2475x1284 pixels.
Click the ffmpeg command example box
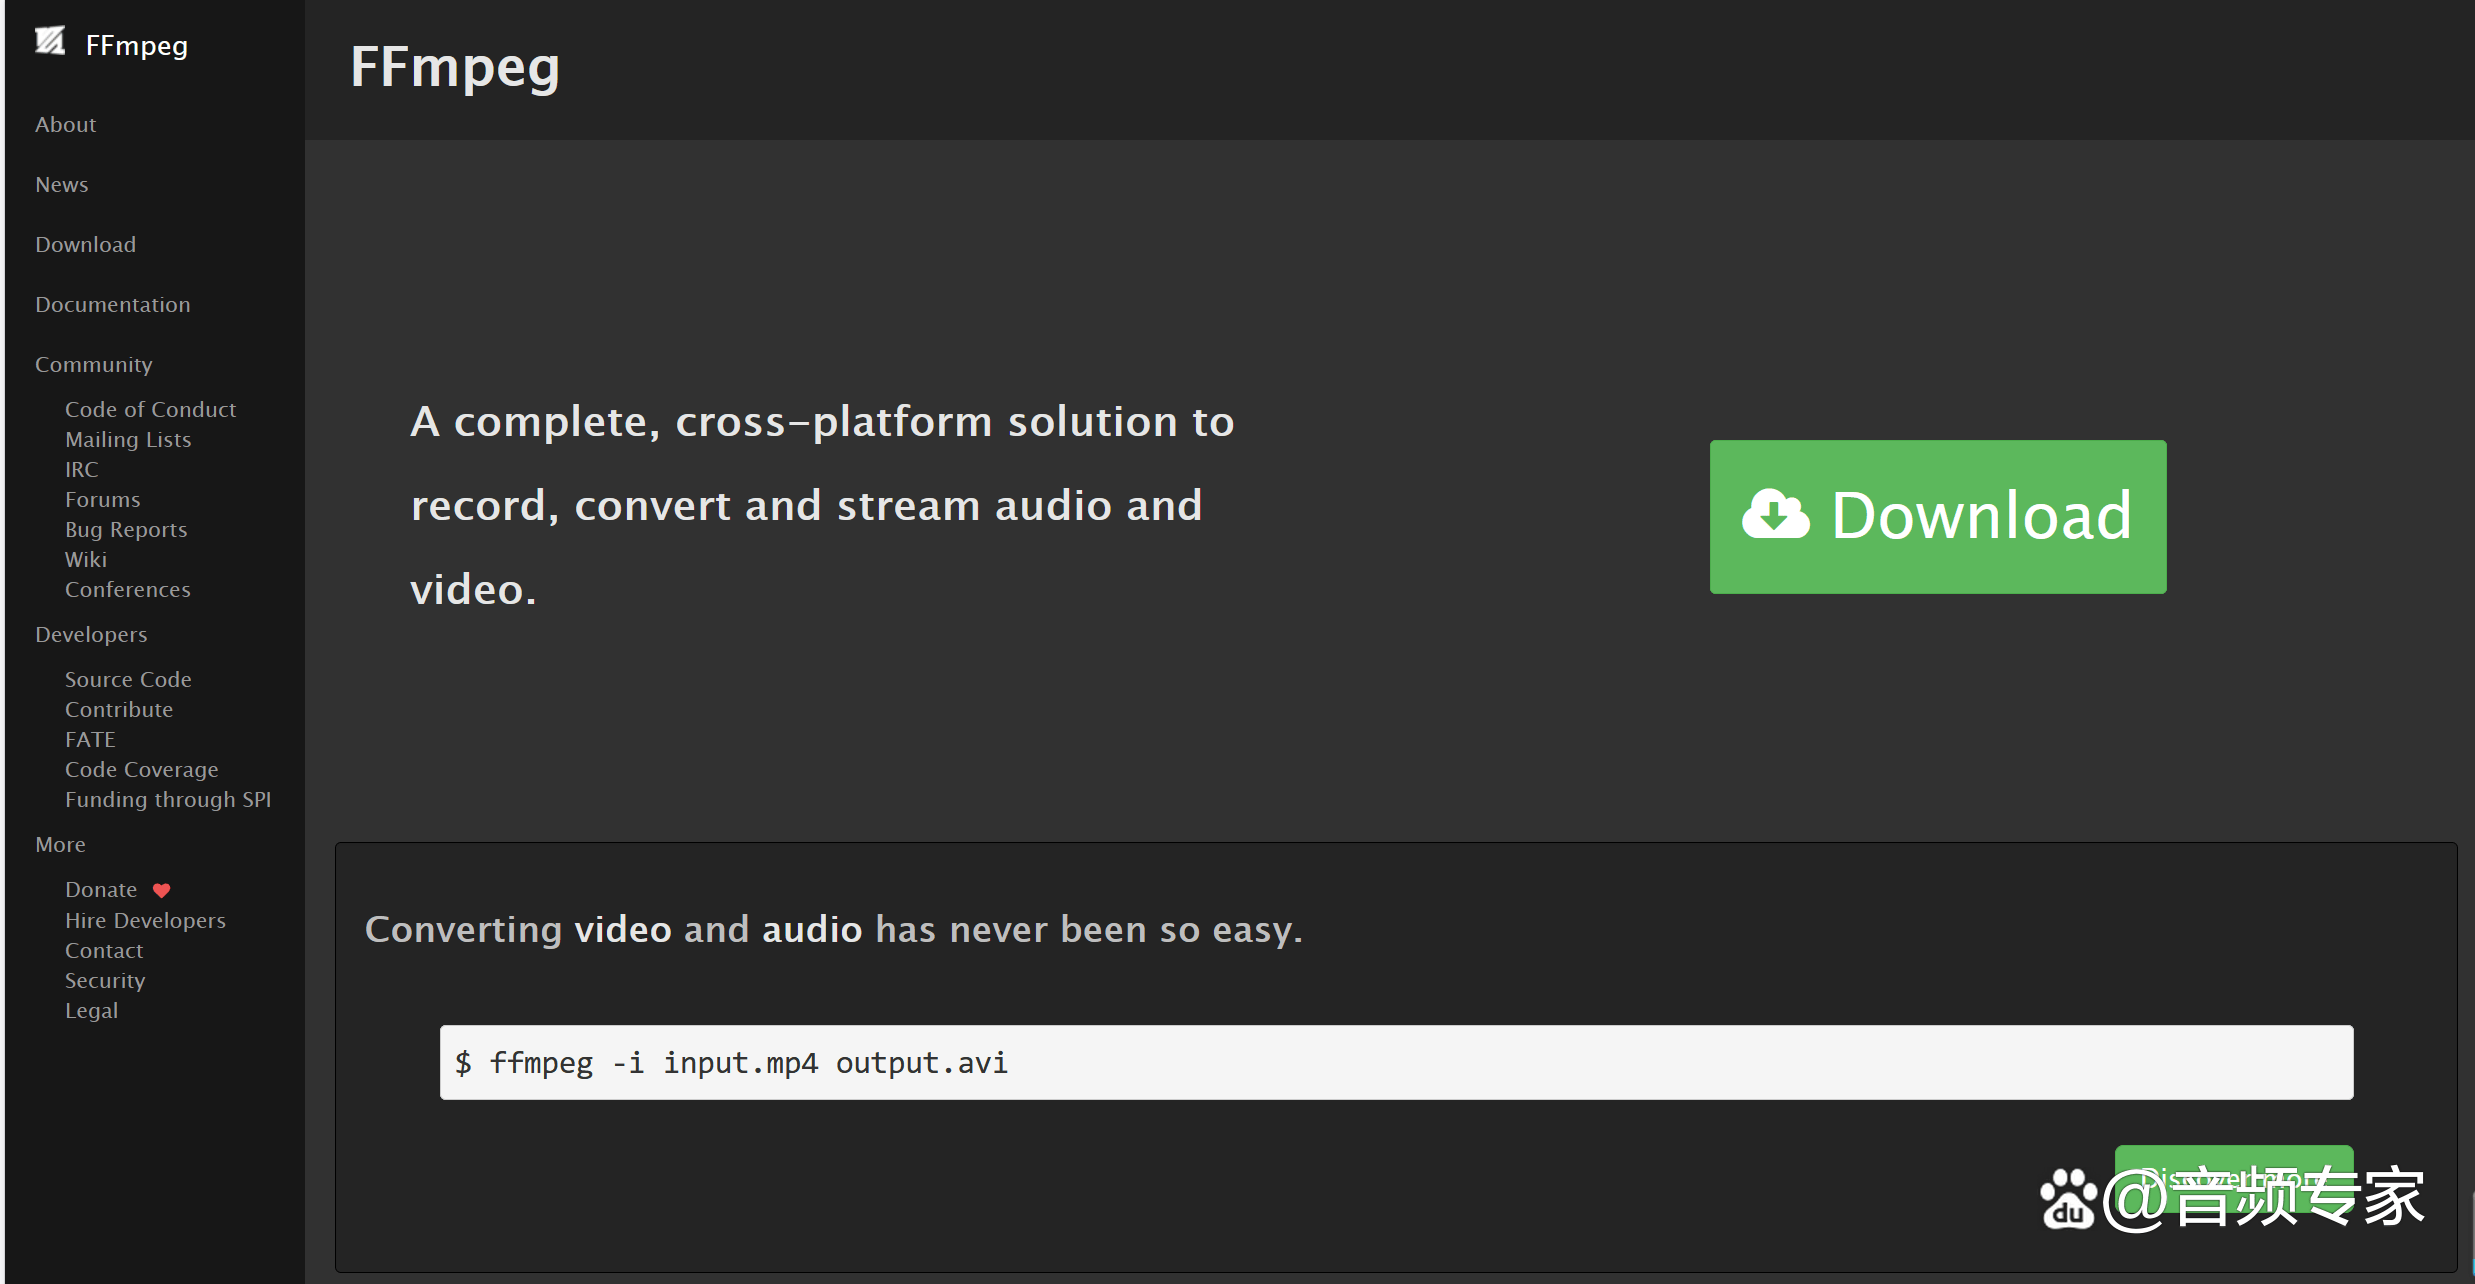(x=1396, y=1062)
